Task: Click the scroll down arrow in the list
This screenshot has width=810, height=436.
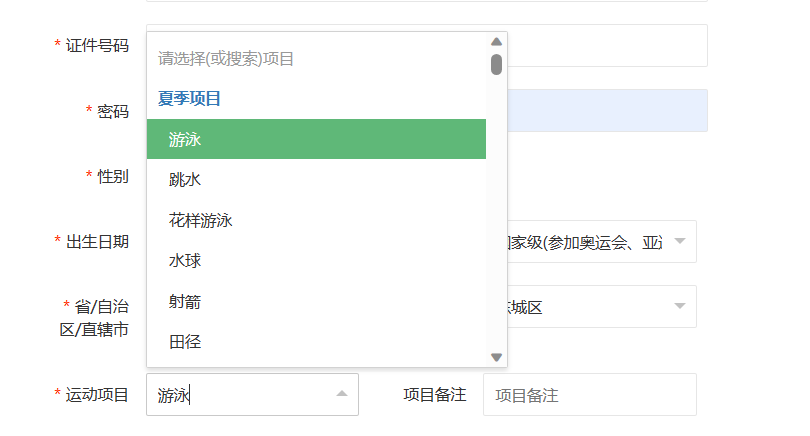Action: pos(496,357)
